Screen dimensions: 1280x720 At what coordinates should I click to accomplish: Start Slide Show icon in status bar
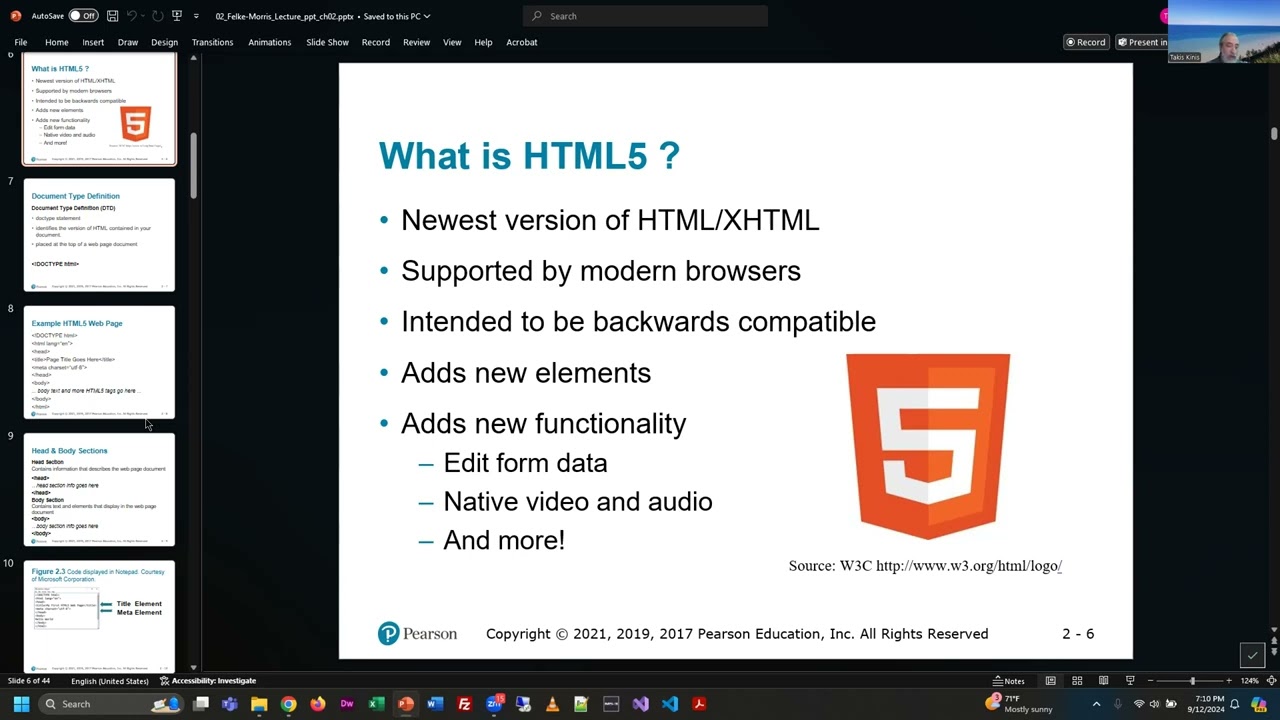point(1130,681)
